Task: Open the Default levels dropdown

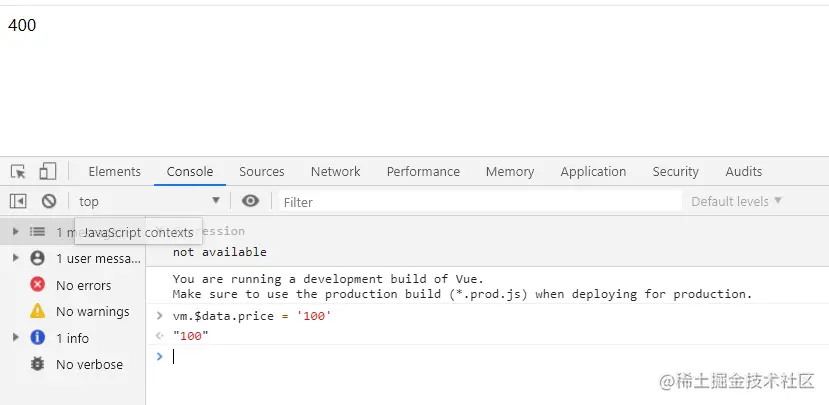Action: [x=736, y=201]
